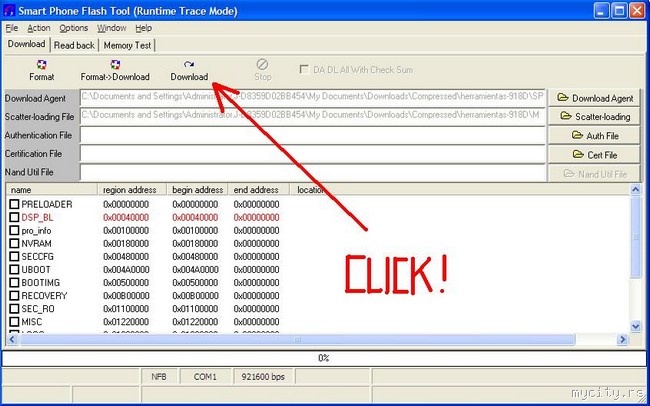Open the File menu
Image resolution: width=650 pixels, height=406 pixels.
click(12, 28)
